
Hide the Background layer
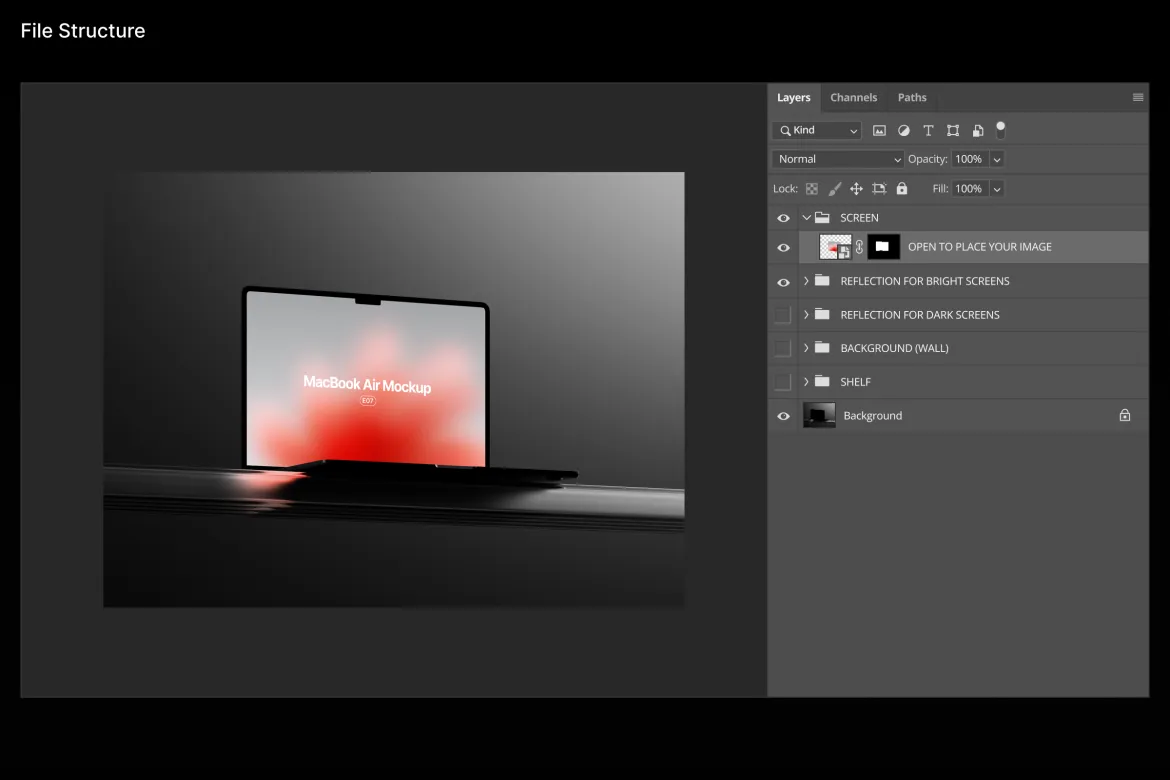click(783, 416)
